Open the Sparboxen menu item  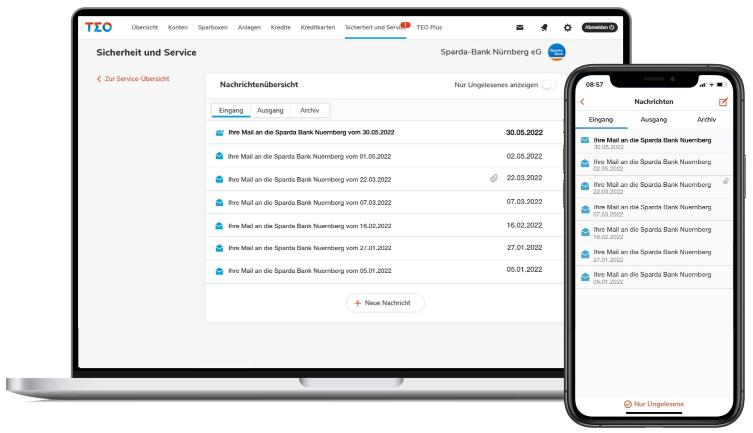(212, 27)
